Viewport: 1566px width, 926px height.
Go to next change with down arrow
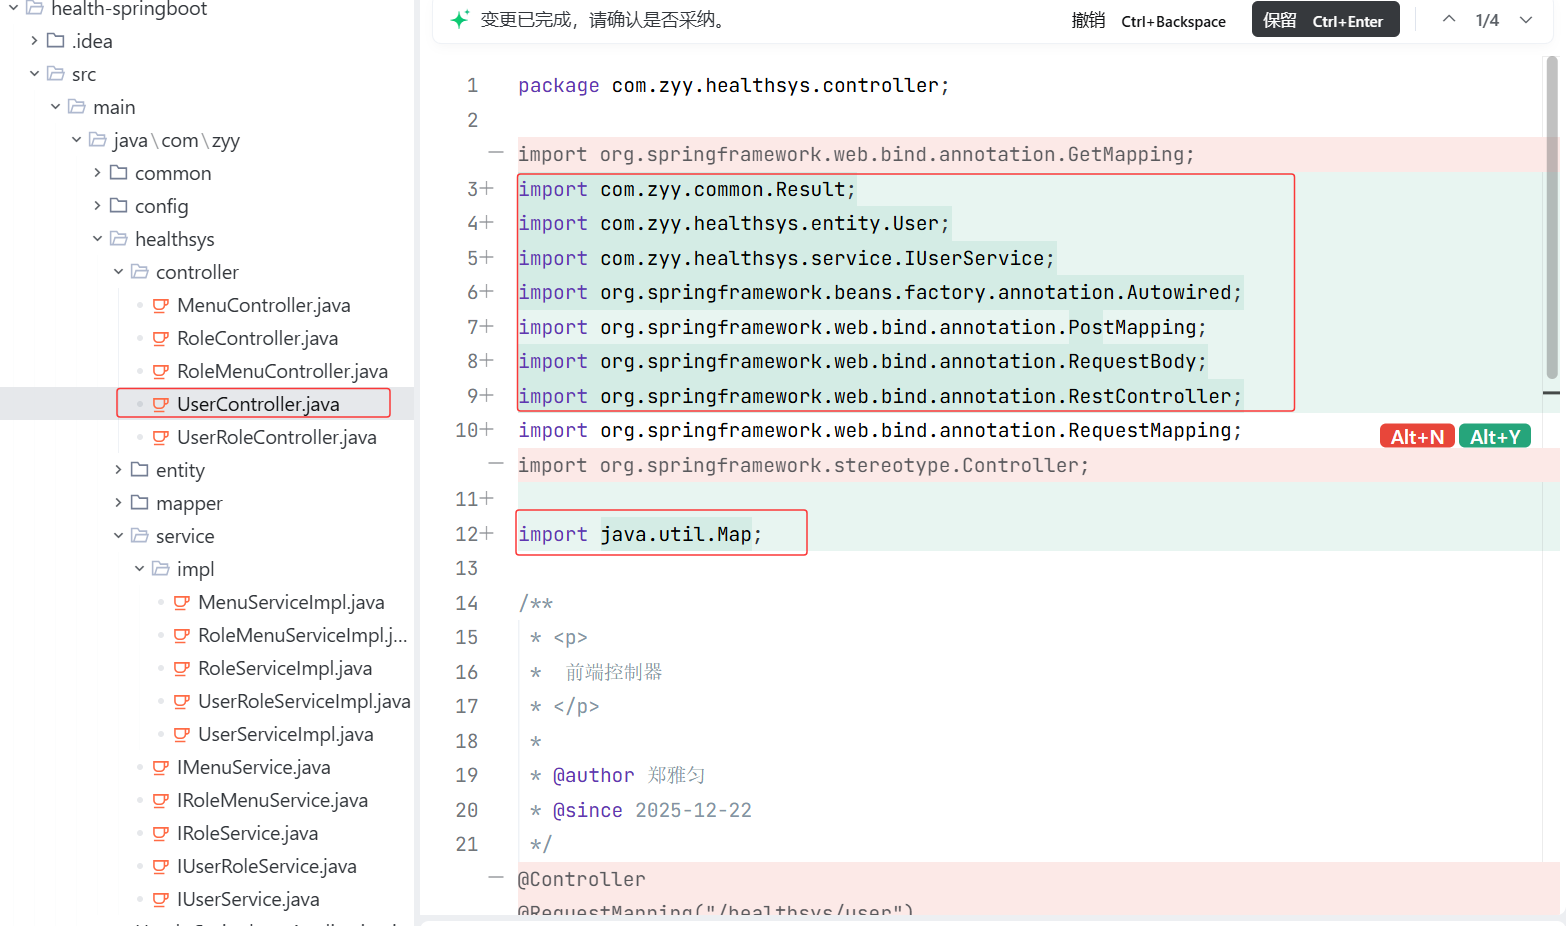point(1526,19)
